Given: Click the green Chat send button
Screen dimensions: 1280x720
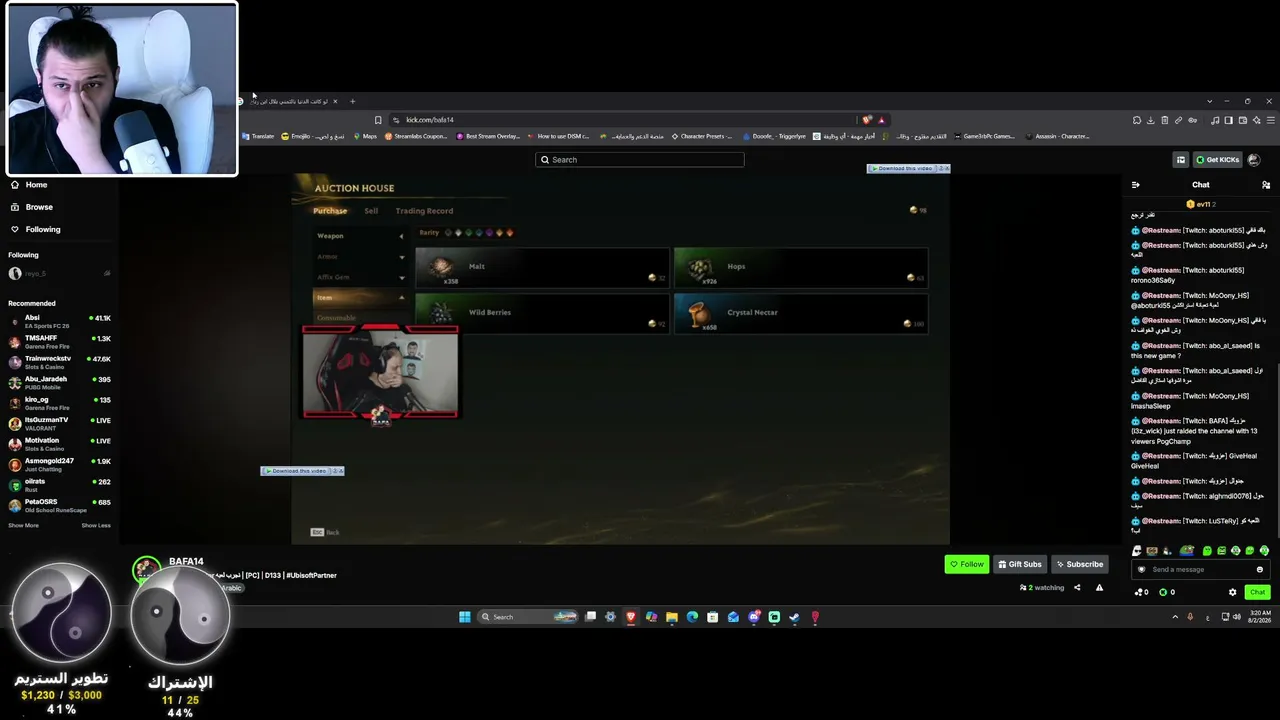Looking at the screenshot, I should pyautogui.click(x=1258, y=592).
